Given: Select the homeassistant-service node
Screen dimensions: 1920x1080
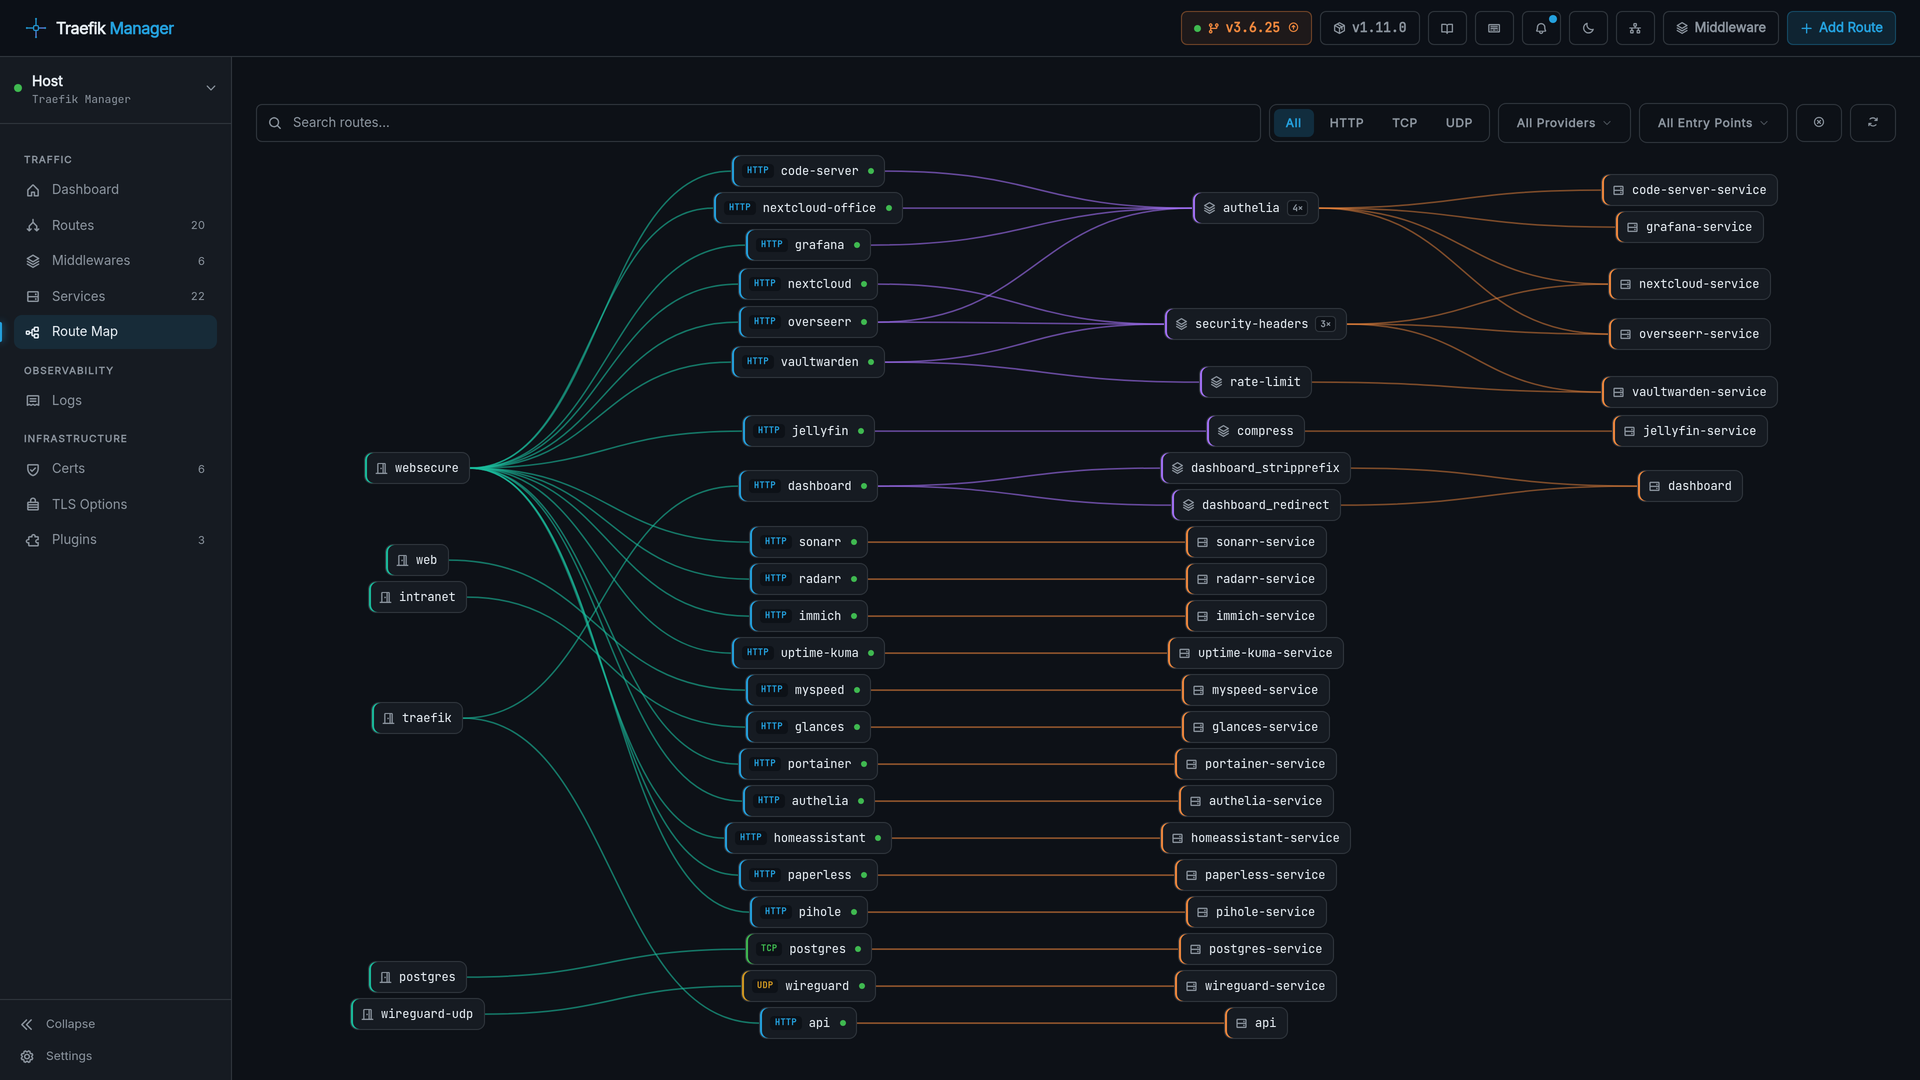Looking at the screenshot, I should click(1255, 838).
